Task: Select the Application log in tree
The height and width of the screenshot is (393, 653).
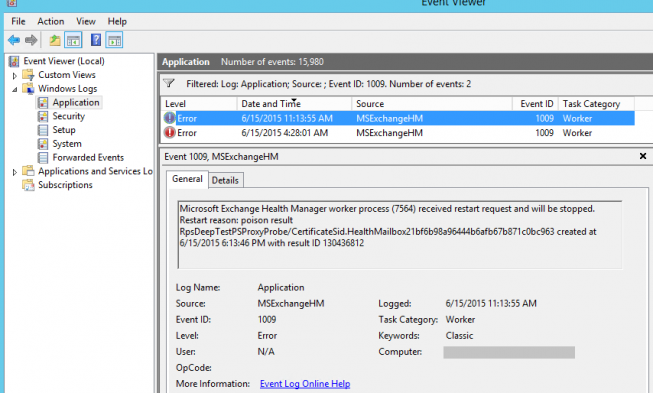Action: pos(76,102)
